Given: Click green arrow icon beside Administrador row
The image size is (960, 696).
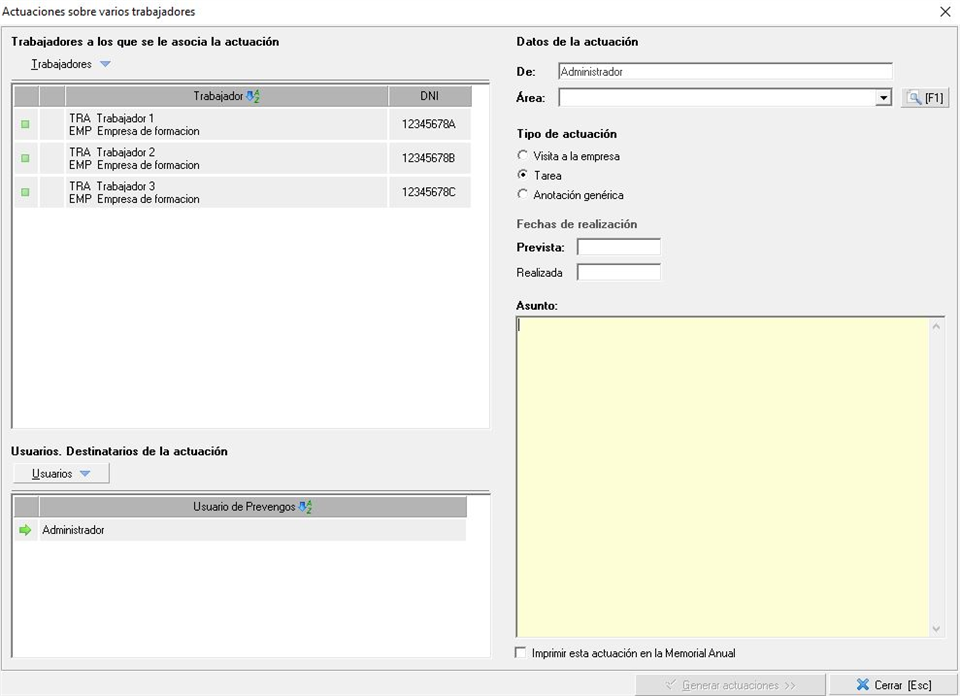Looking at the screenshot, I should coord(26,530).
